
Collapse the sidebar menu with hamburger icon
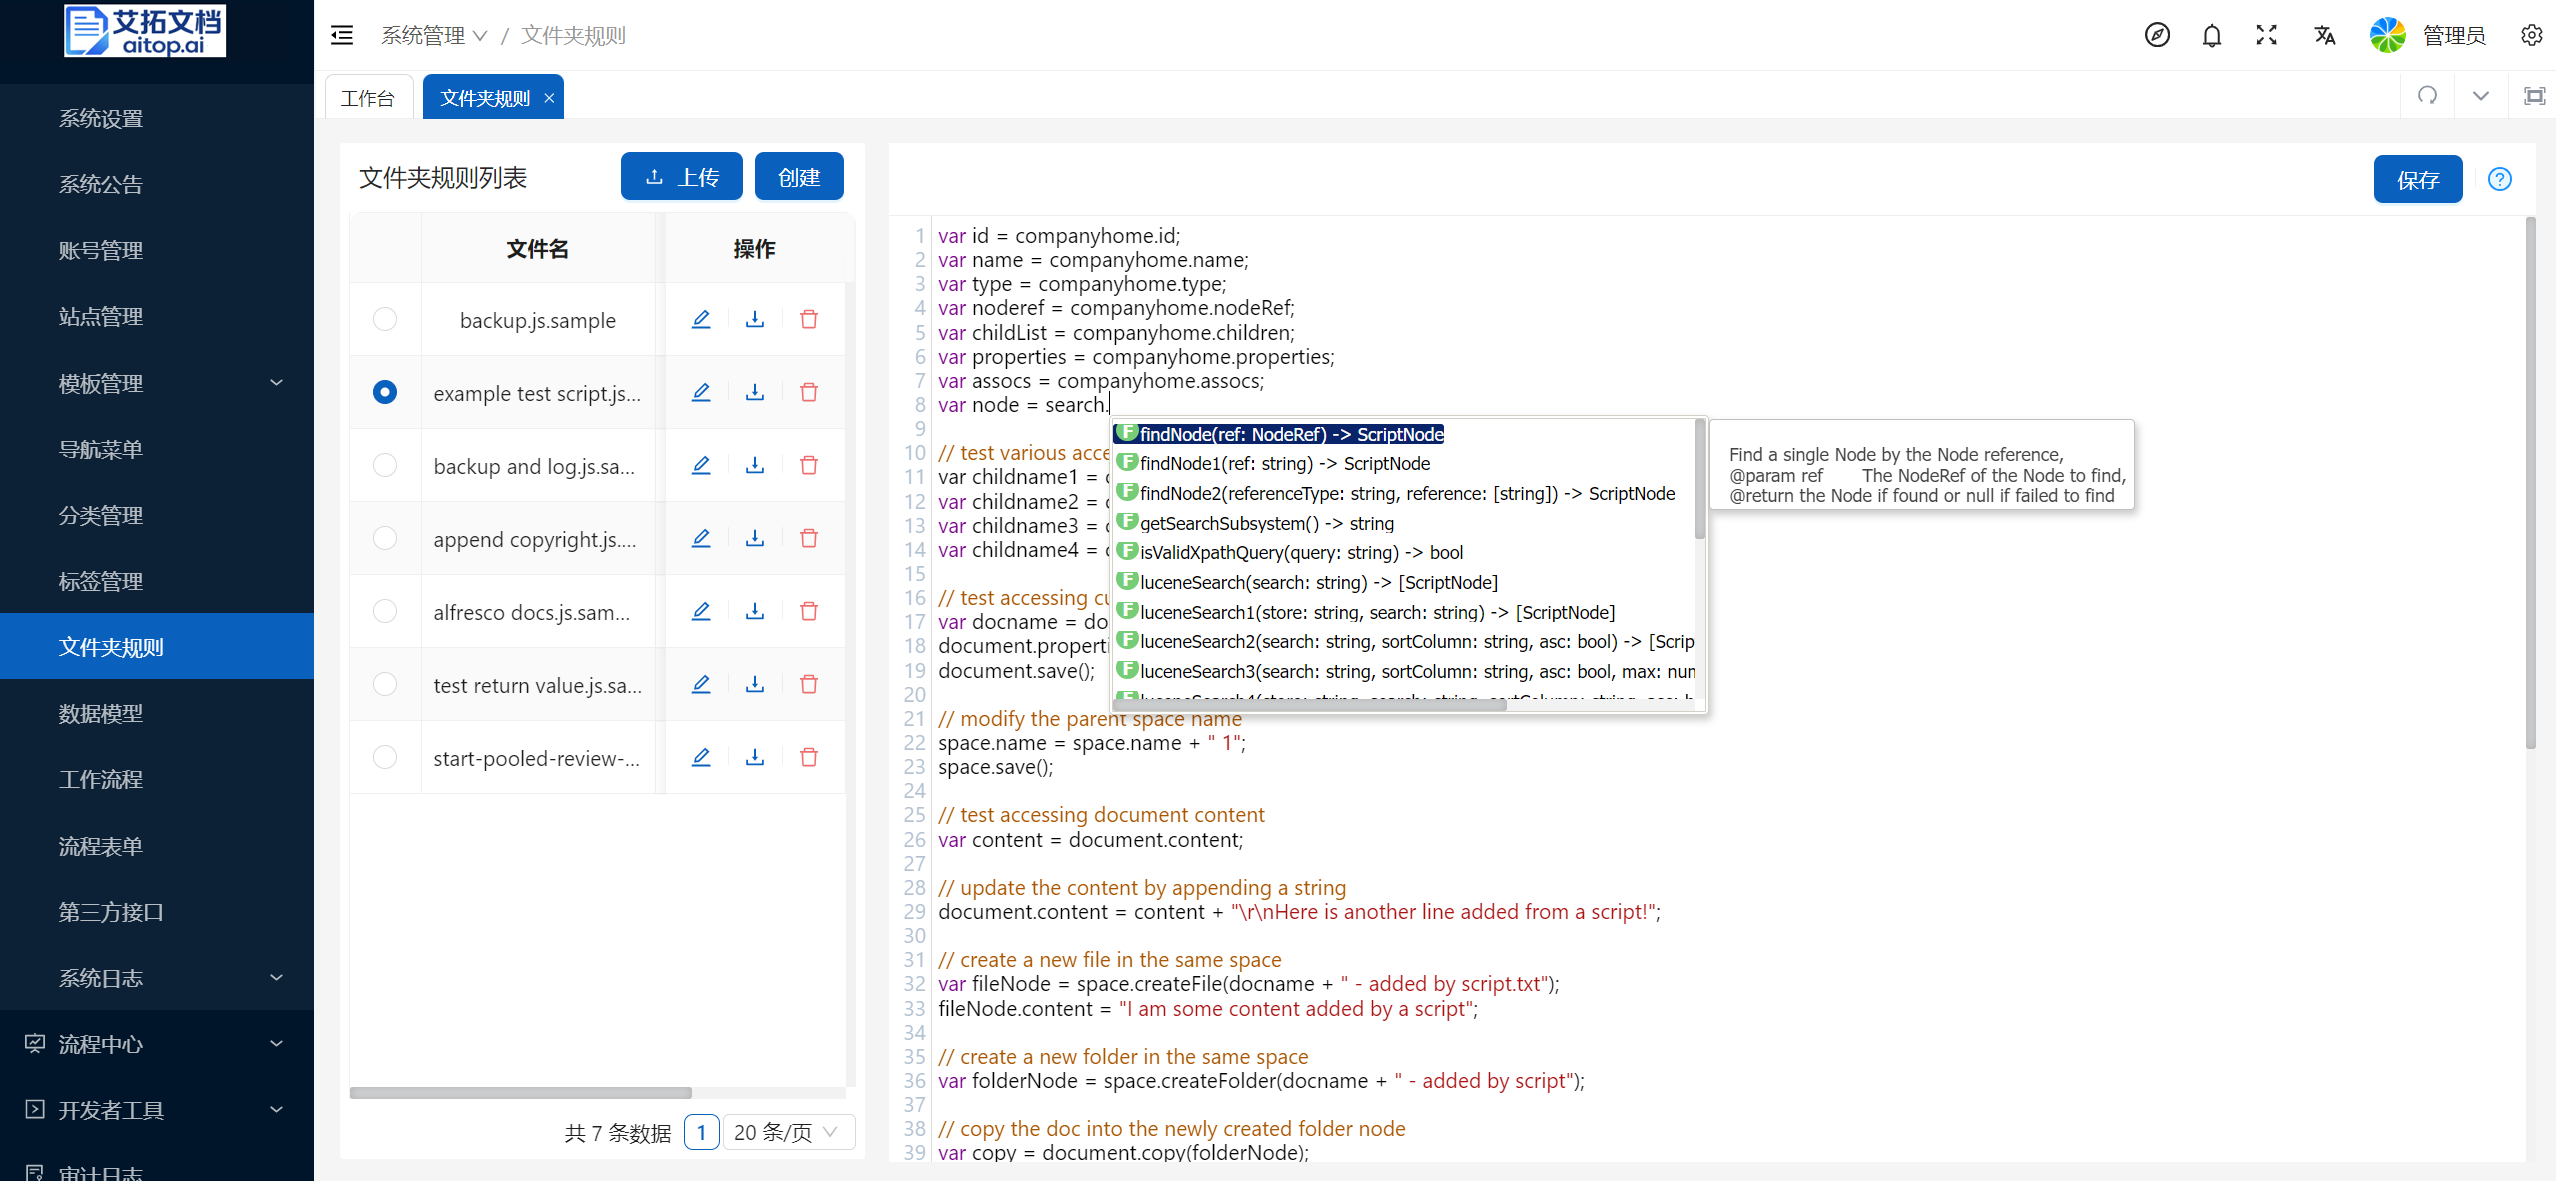(342, 36)
